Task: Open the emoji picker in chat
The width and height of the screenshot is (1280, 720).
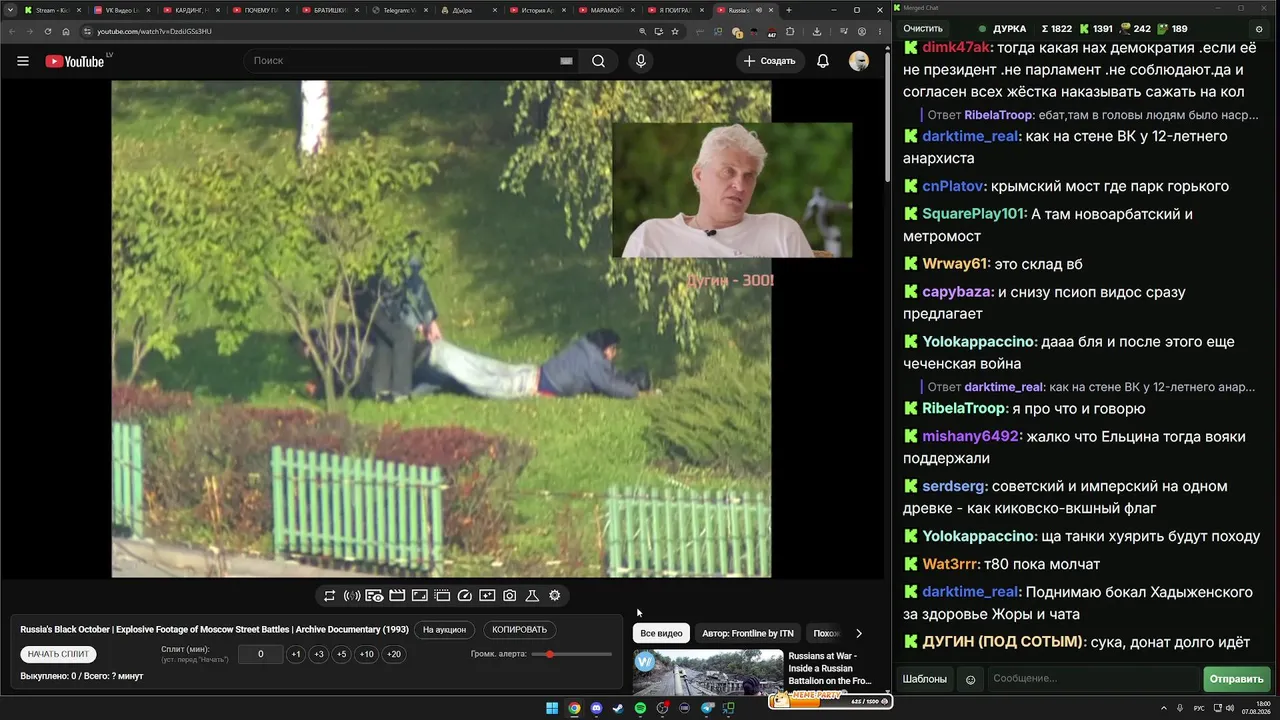Action: click(970, 680)
